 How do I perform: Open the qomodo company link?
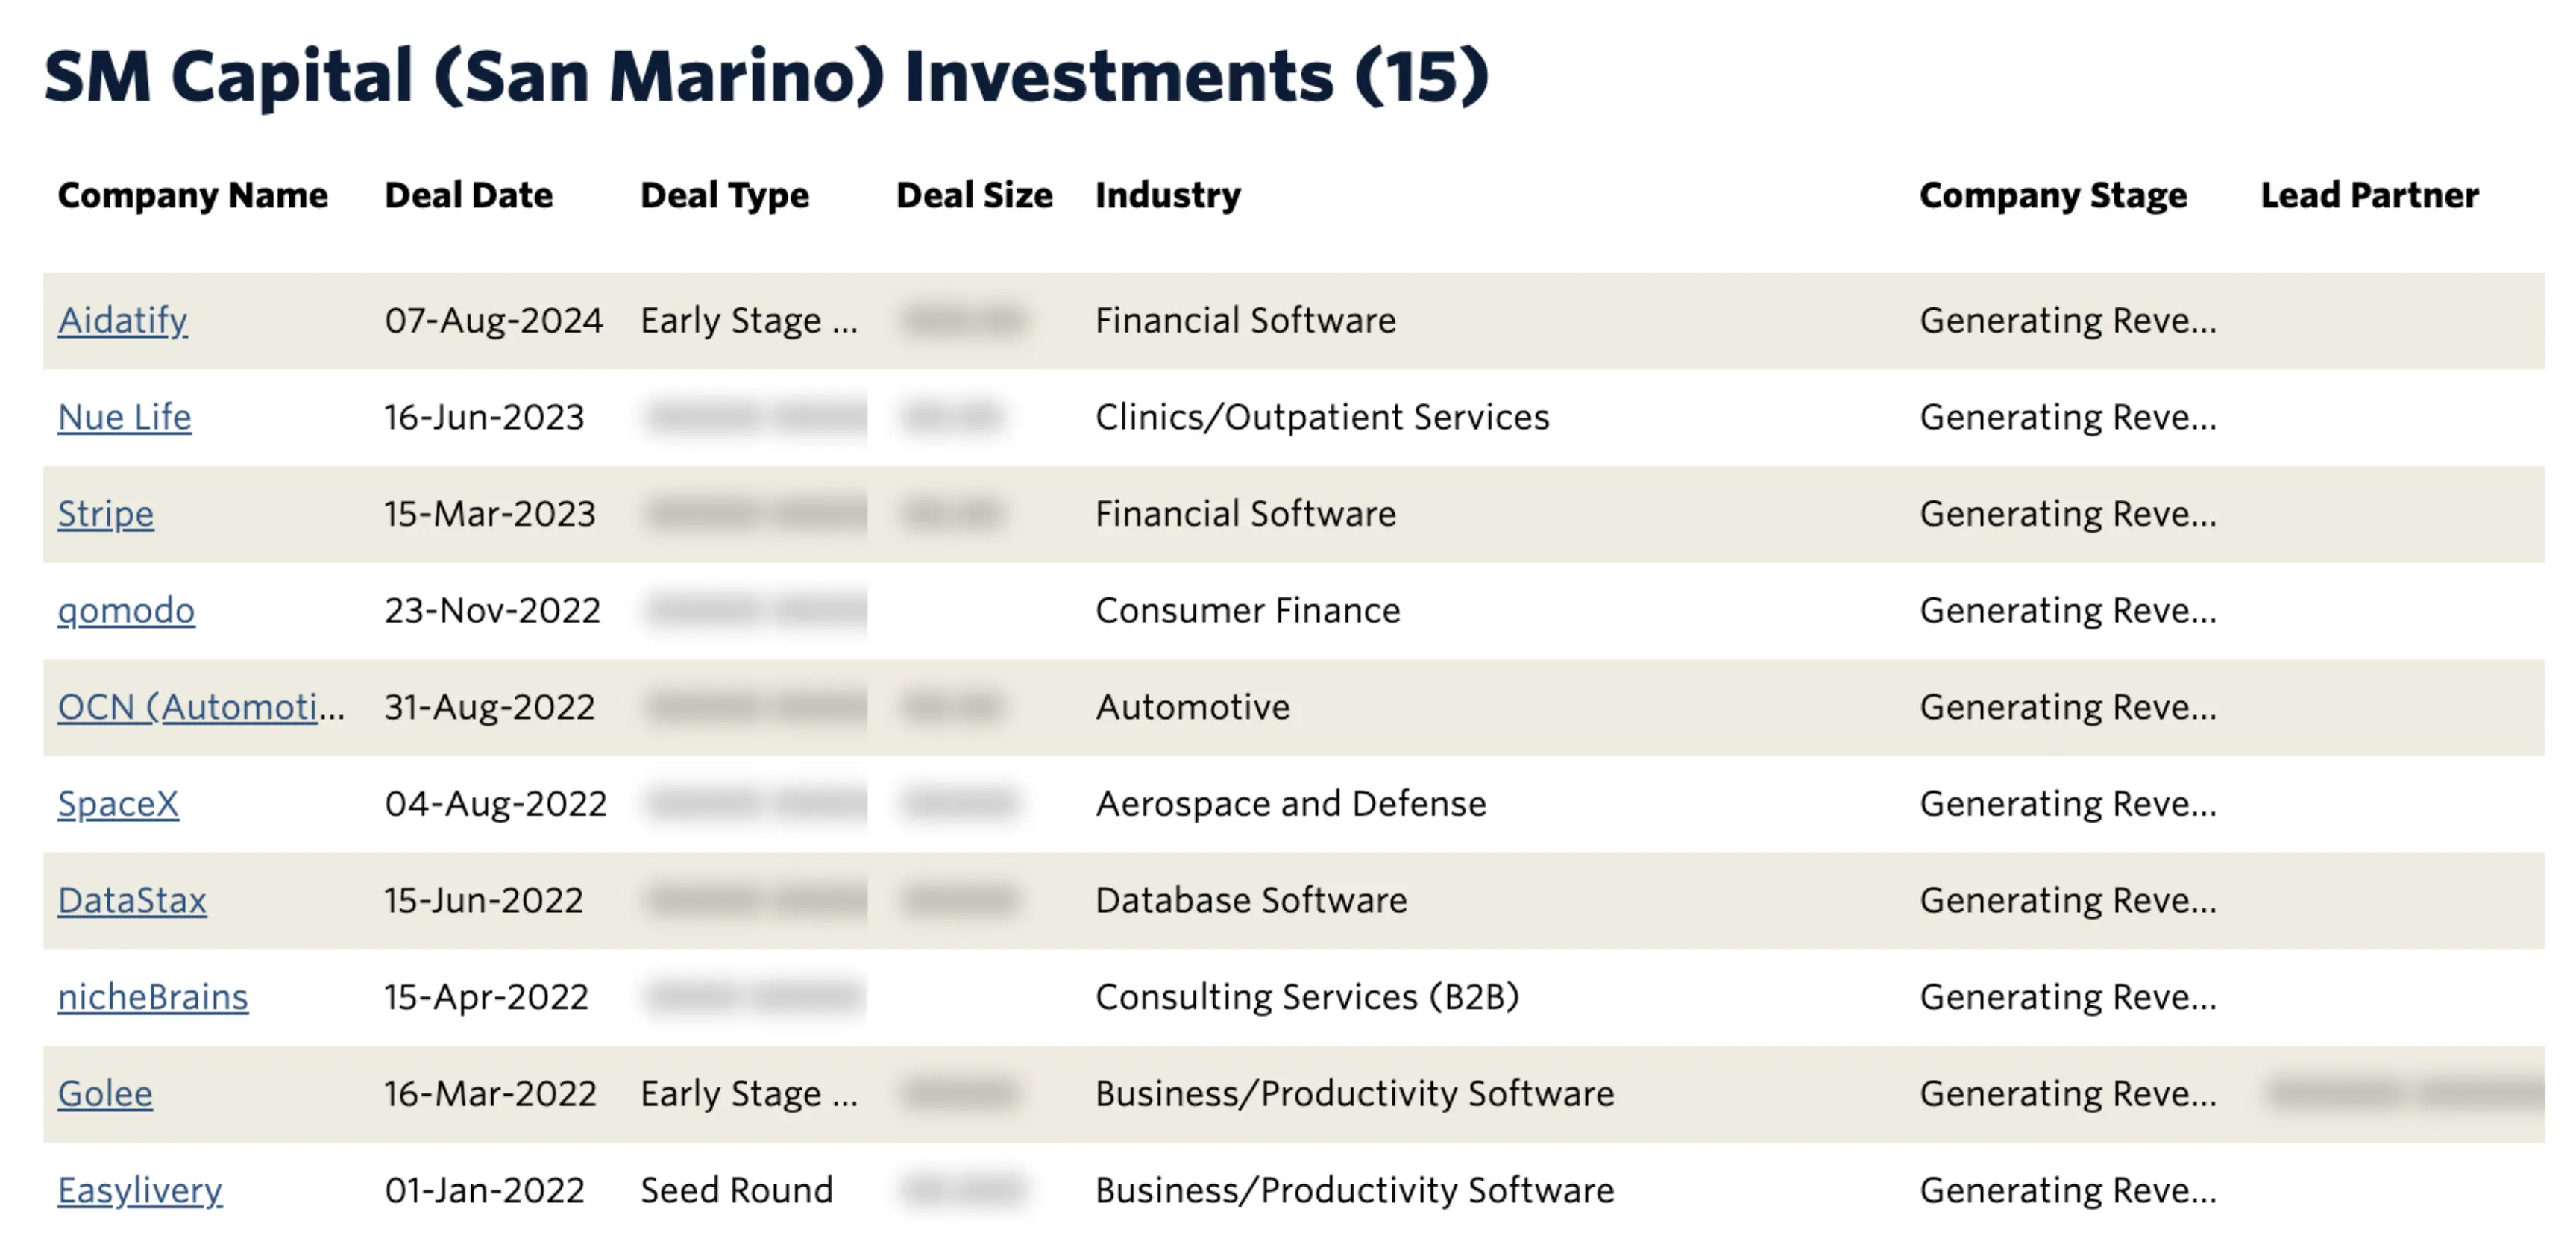pyautogui.click(x=126, y=610)
